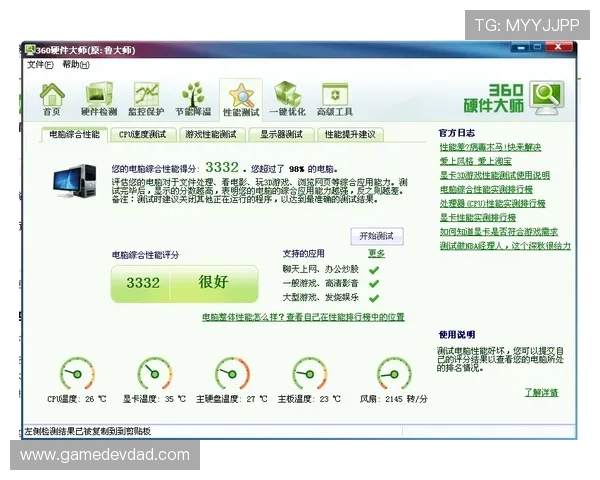Click the CPU温度: 26 ℃ reading
Screen dimensions: 600x480
[x=77, y=399]
